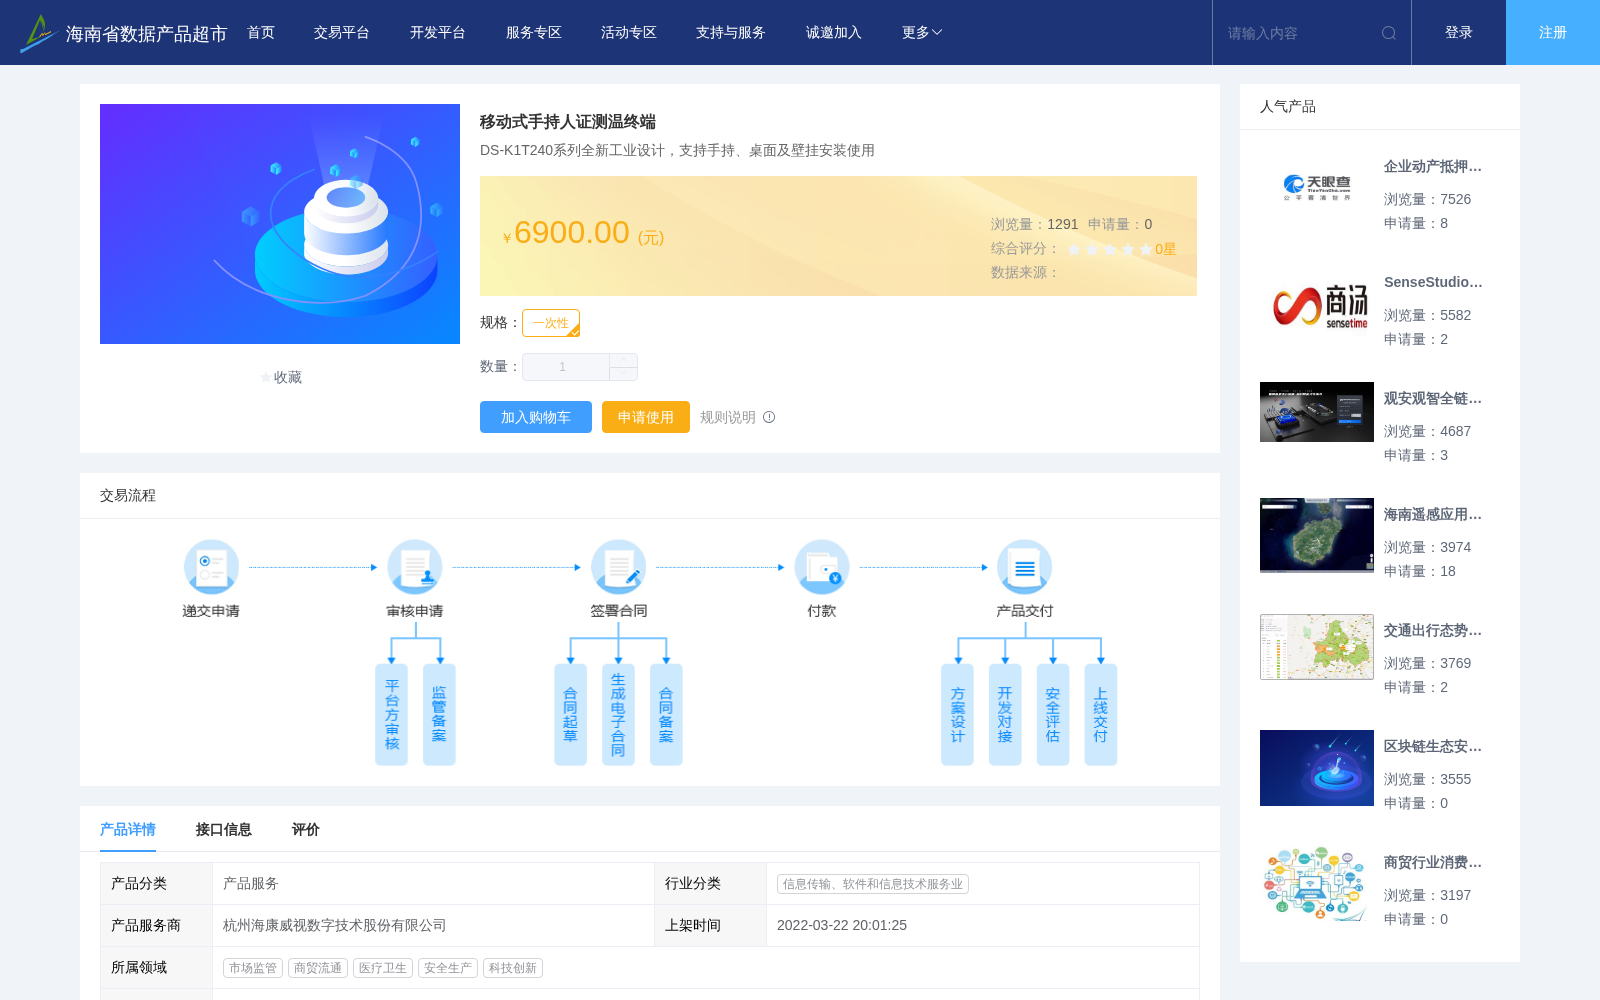Click the 医疗卫生 domain tag
Viewport: 1600px width, 1000px height.
(x=383, y=968)
